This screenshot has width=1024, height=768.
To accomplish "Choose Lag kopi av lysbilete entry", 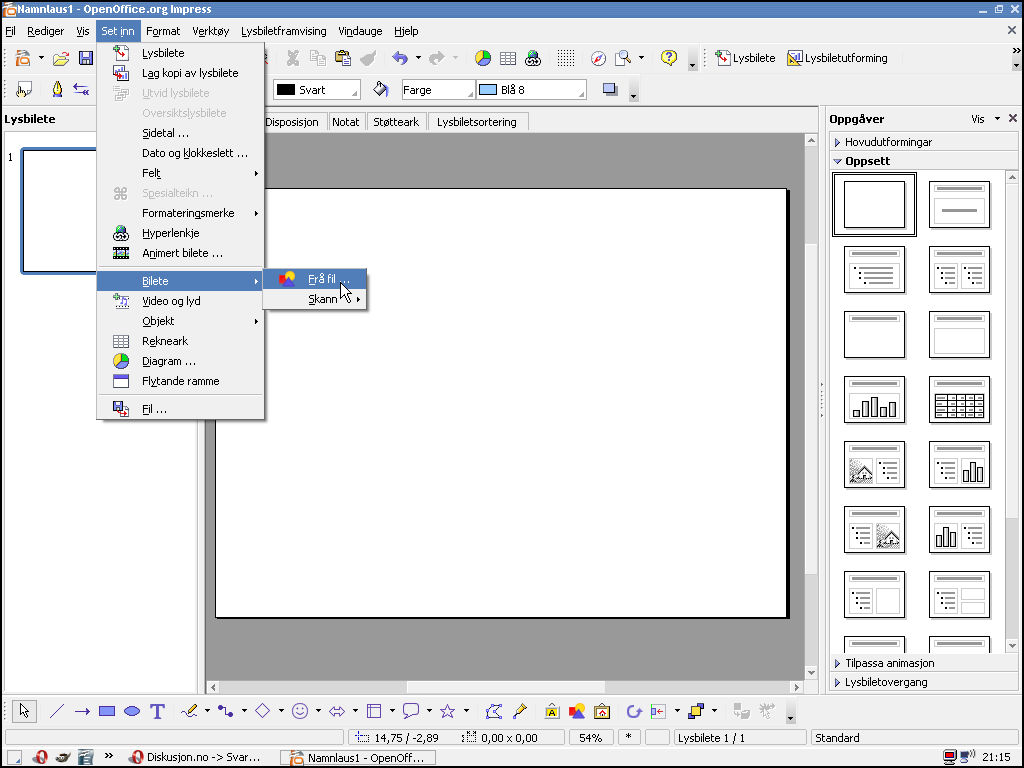I will click(180, 73).
